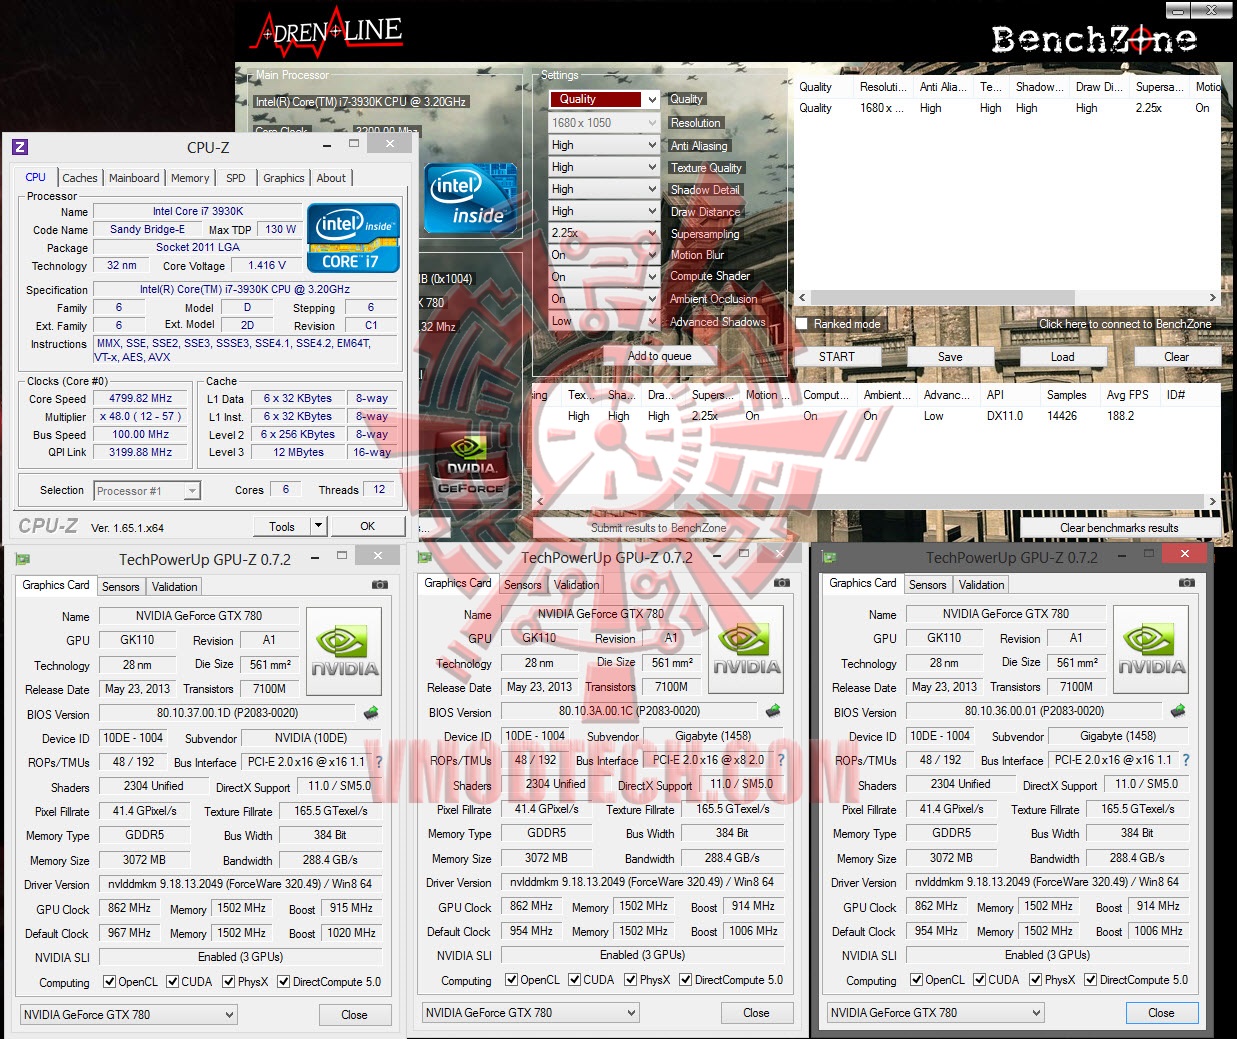Toggle CUDA checkbox in left GPU-Z

[x=172, y=982]
